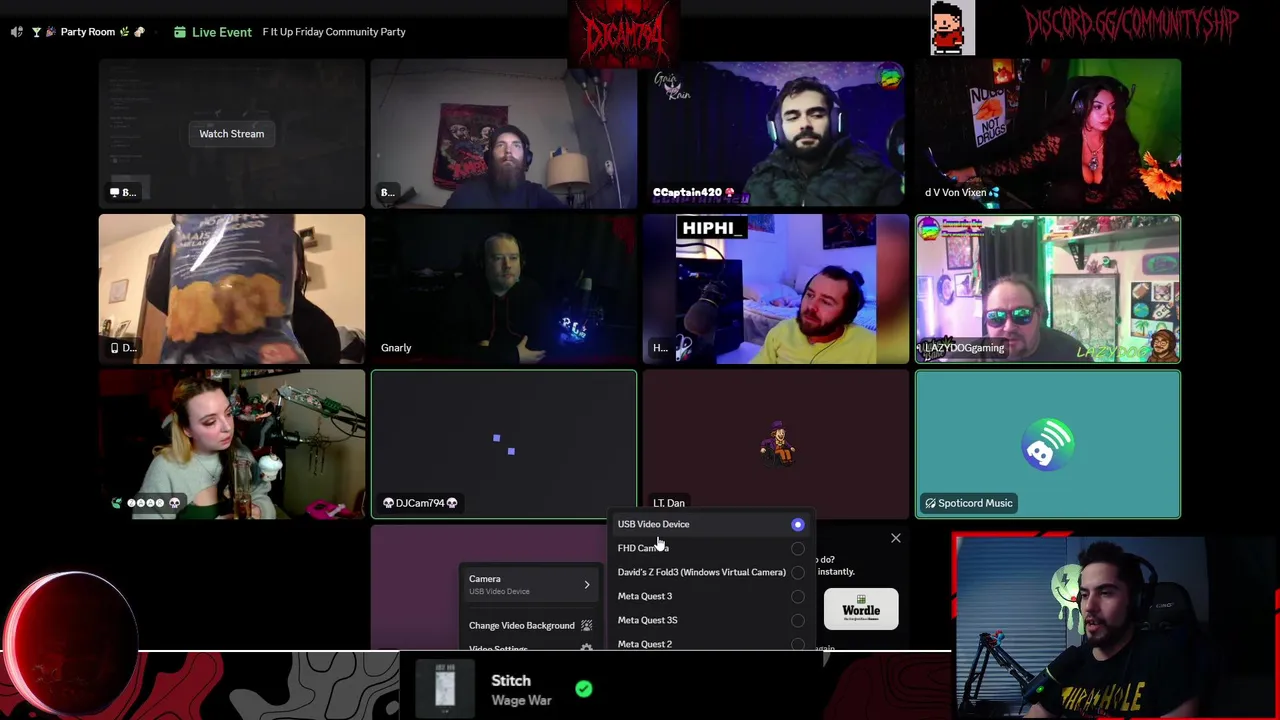Click F It Up Friday Community Party title

pyautogui.click(x=334, y=32)
